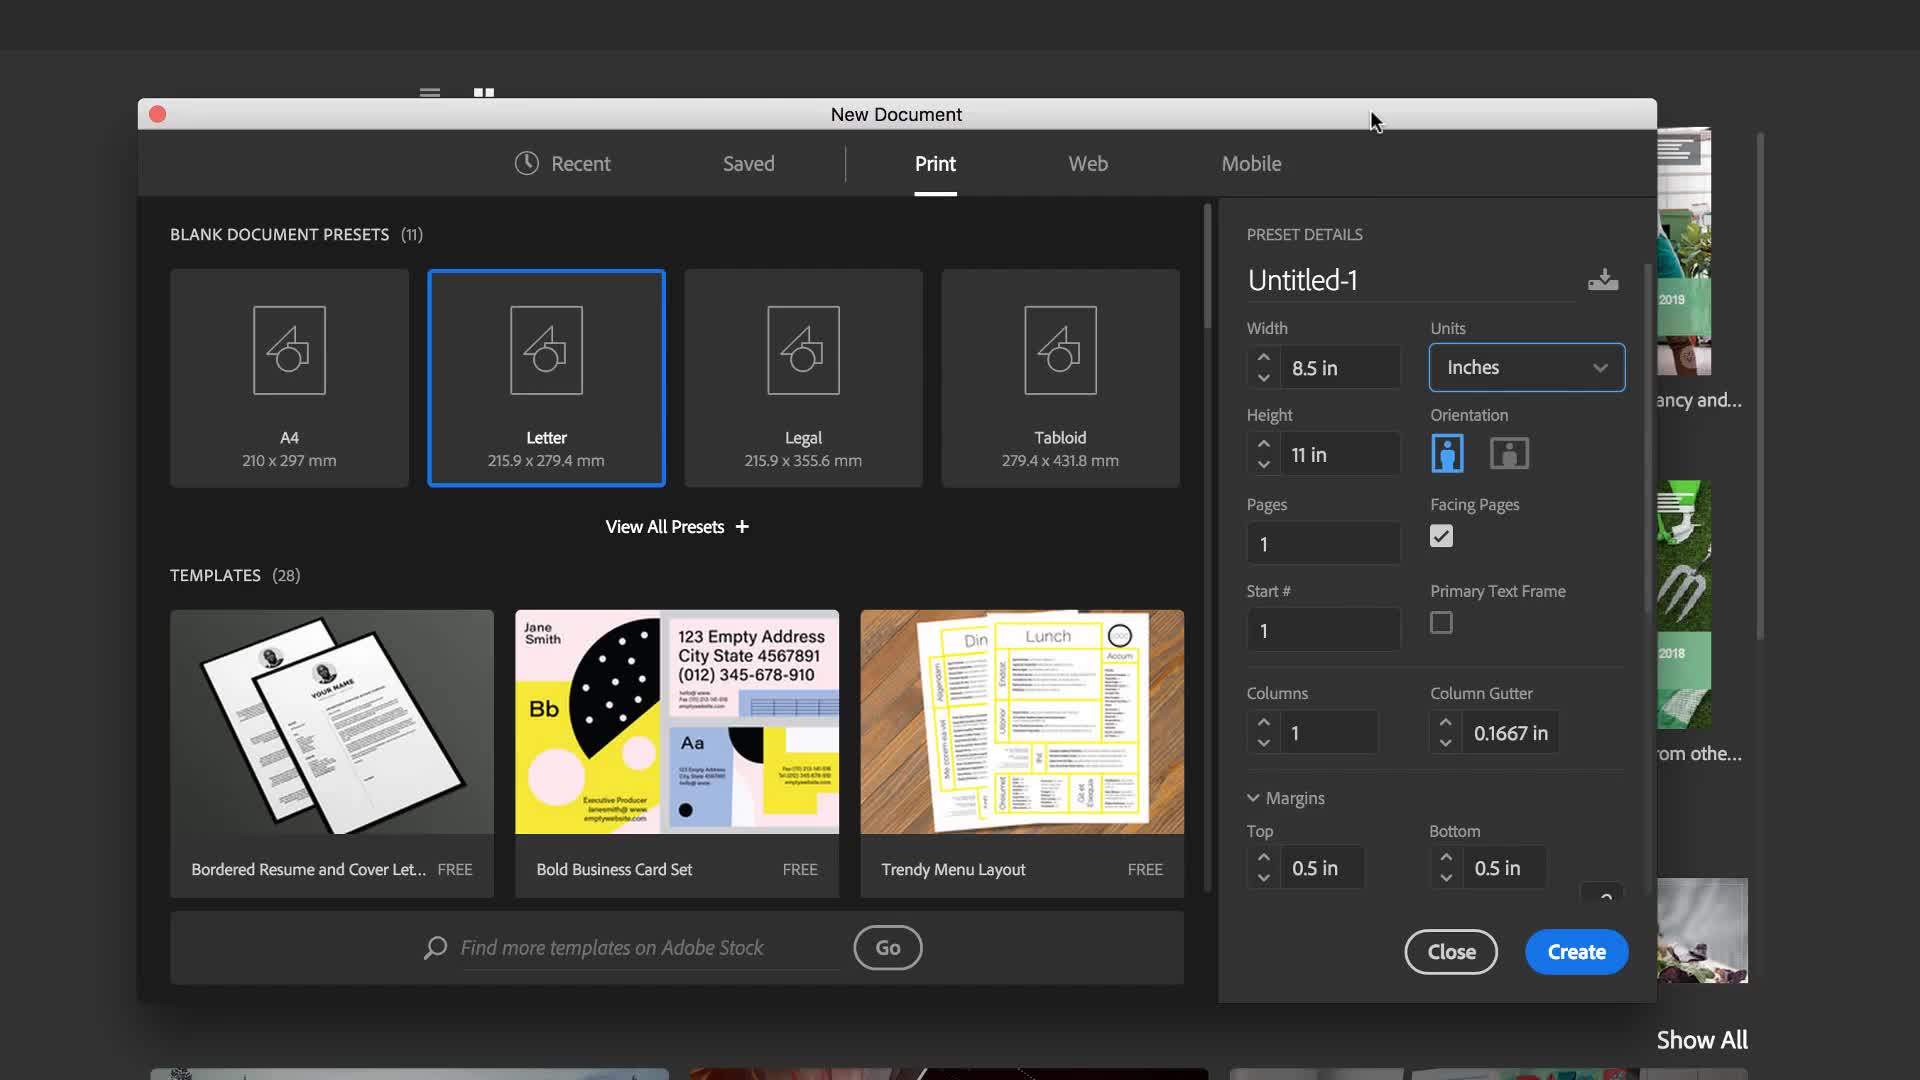Viewport: 1920px width, 1080px height.
Task: Open the Units dropdown showing Inches
Action: click(x=1527, y=367)
